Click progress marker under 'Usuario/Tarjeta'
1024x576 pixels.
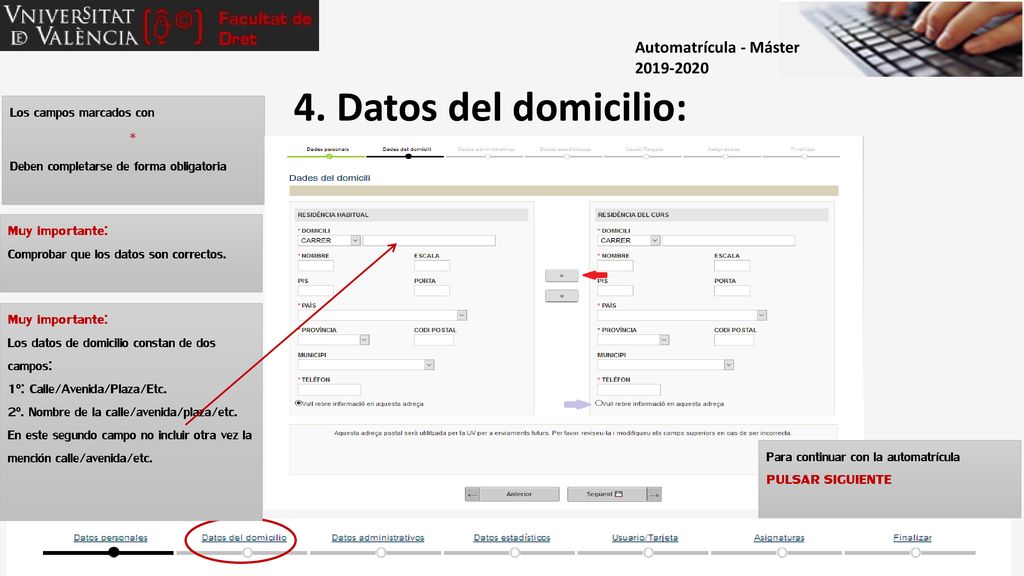click(648, 552)
